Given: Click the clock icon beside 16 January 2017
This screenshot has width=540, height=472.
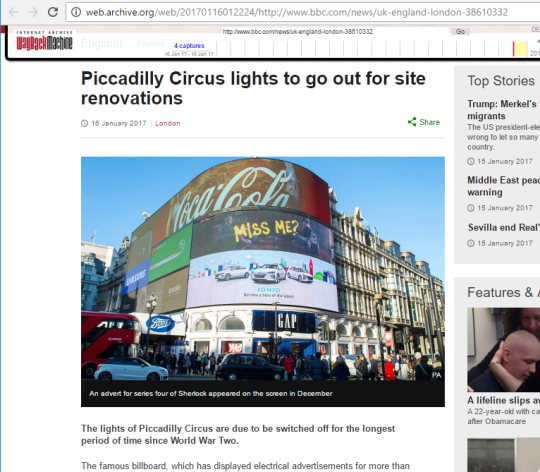Looking at the screenshot, I should tap(84, 123).
